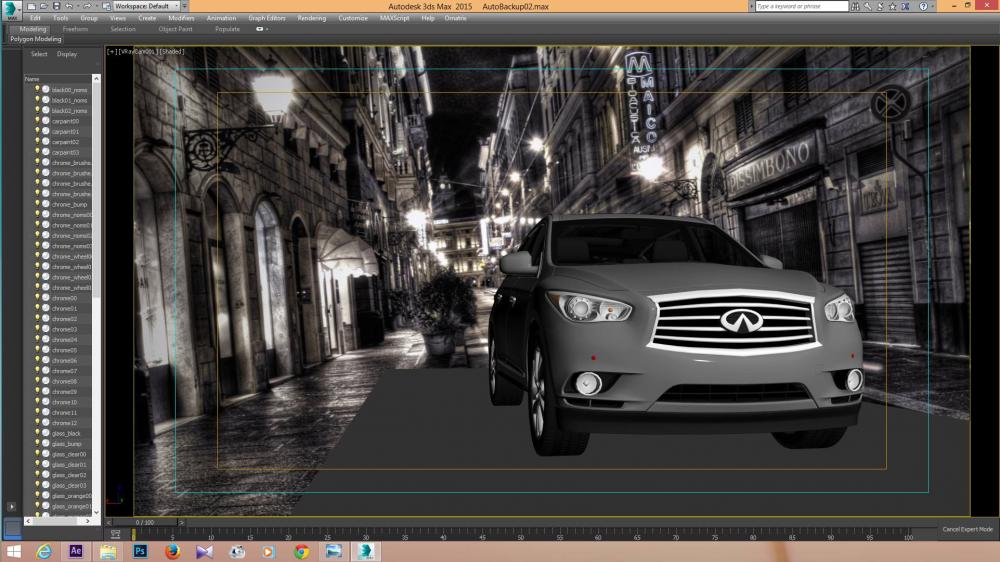Image resolution: width=1000 pixels, height=562 pixels.
Task: Open the Rendering menu
Action: pos(311,18)
